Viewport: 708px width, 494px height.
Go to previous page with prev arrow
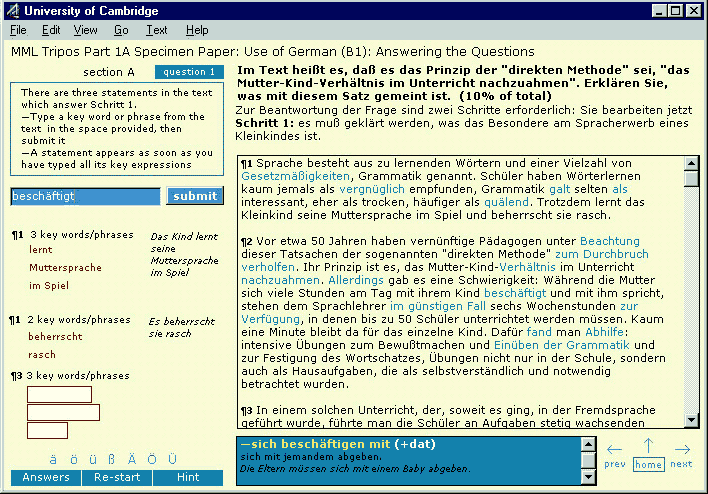615,449
